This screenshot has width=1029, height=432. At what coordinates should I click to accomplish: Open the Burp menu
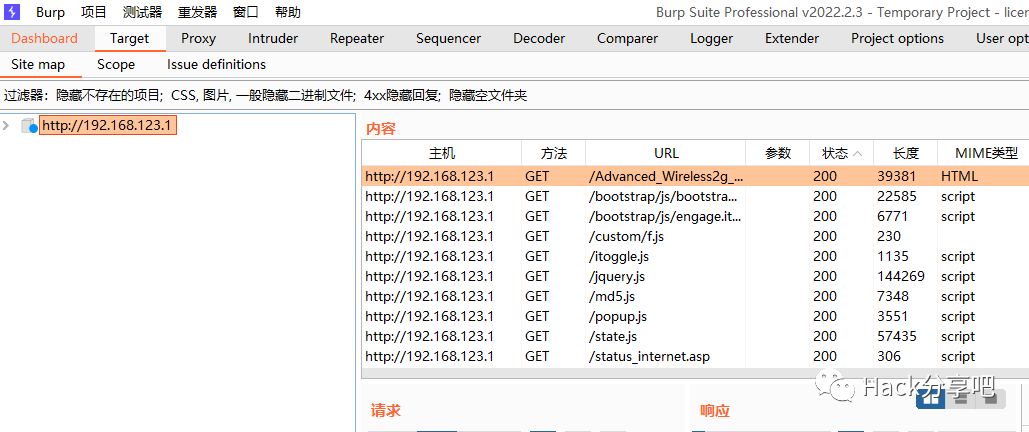[x=51, y=12]
